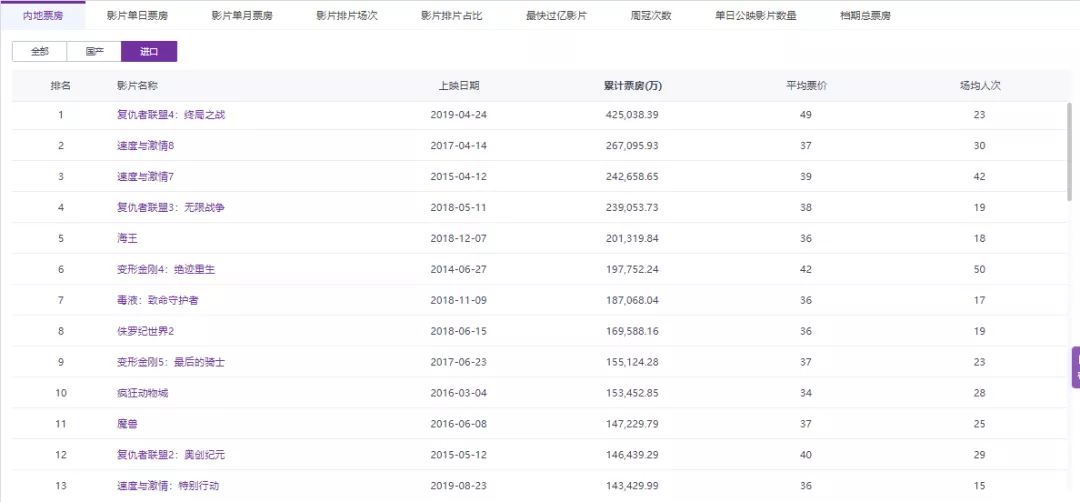Click release date 2015-04-12
The image size is (1080, 502).
point(459,177)
